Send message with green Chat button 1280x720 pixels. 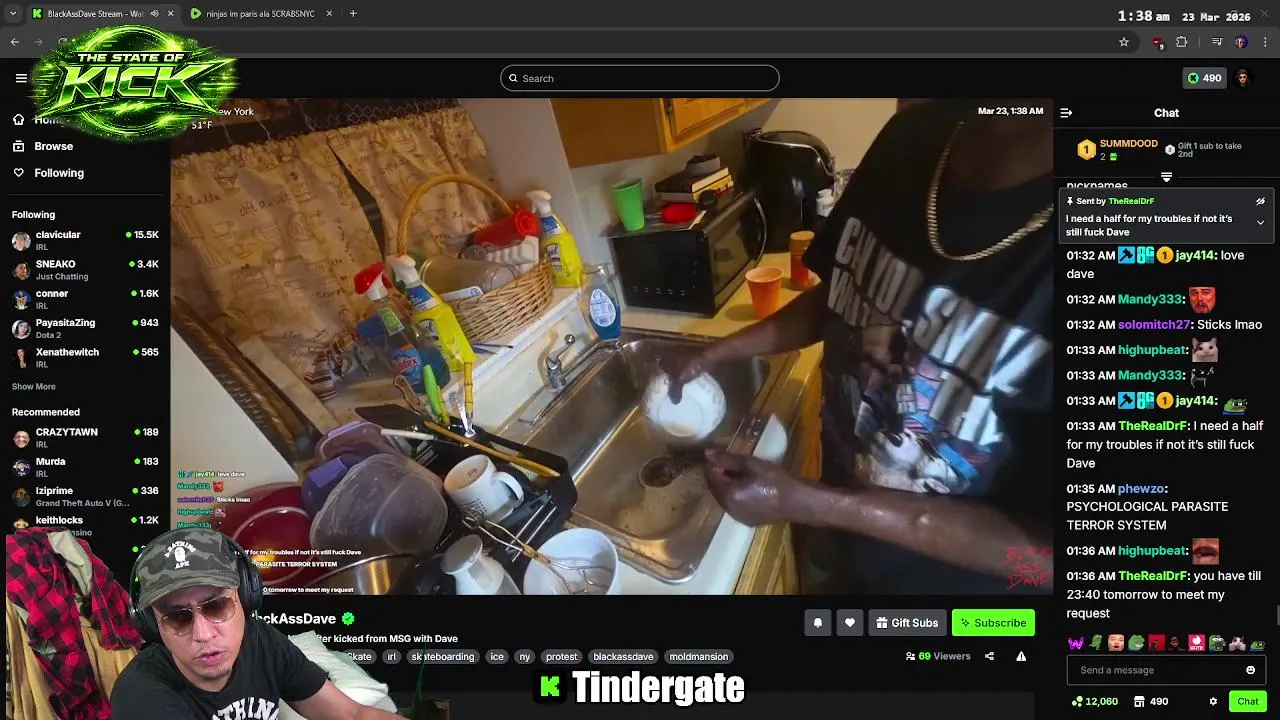(x=1247, y=701)
